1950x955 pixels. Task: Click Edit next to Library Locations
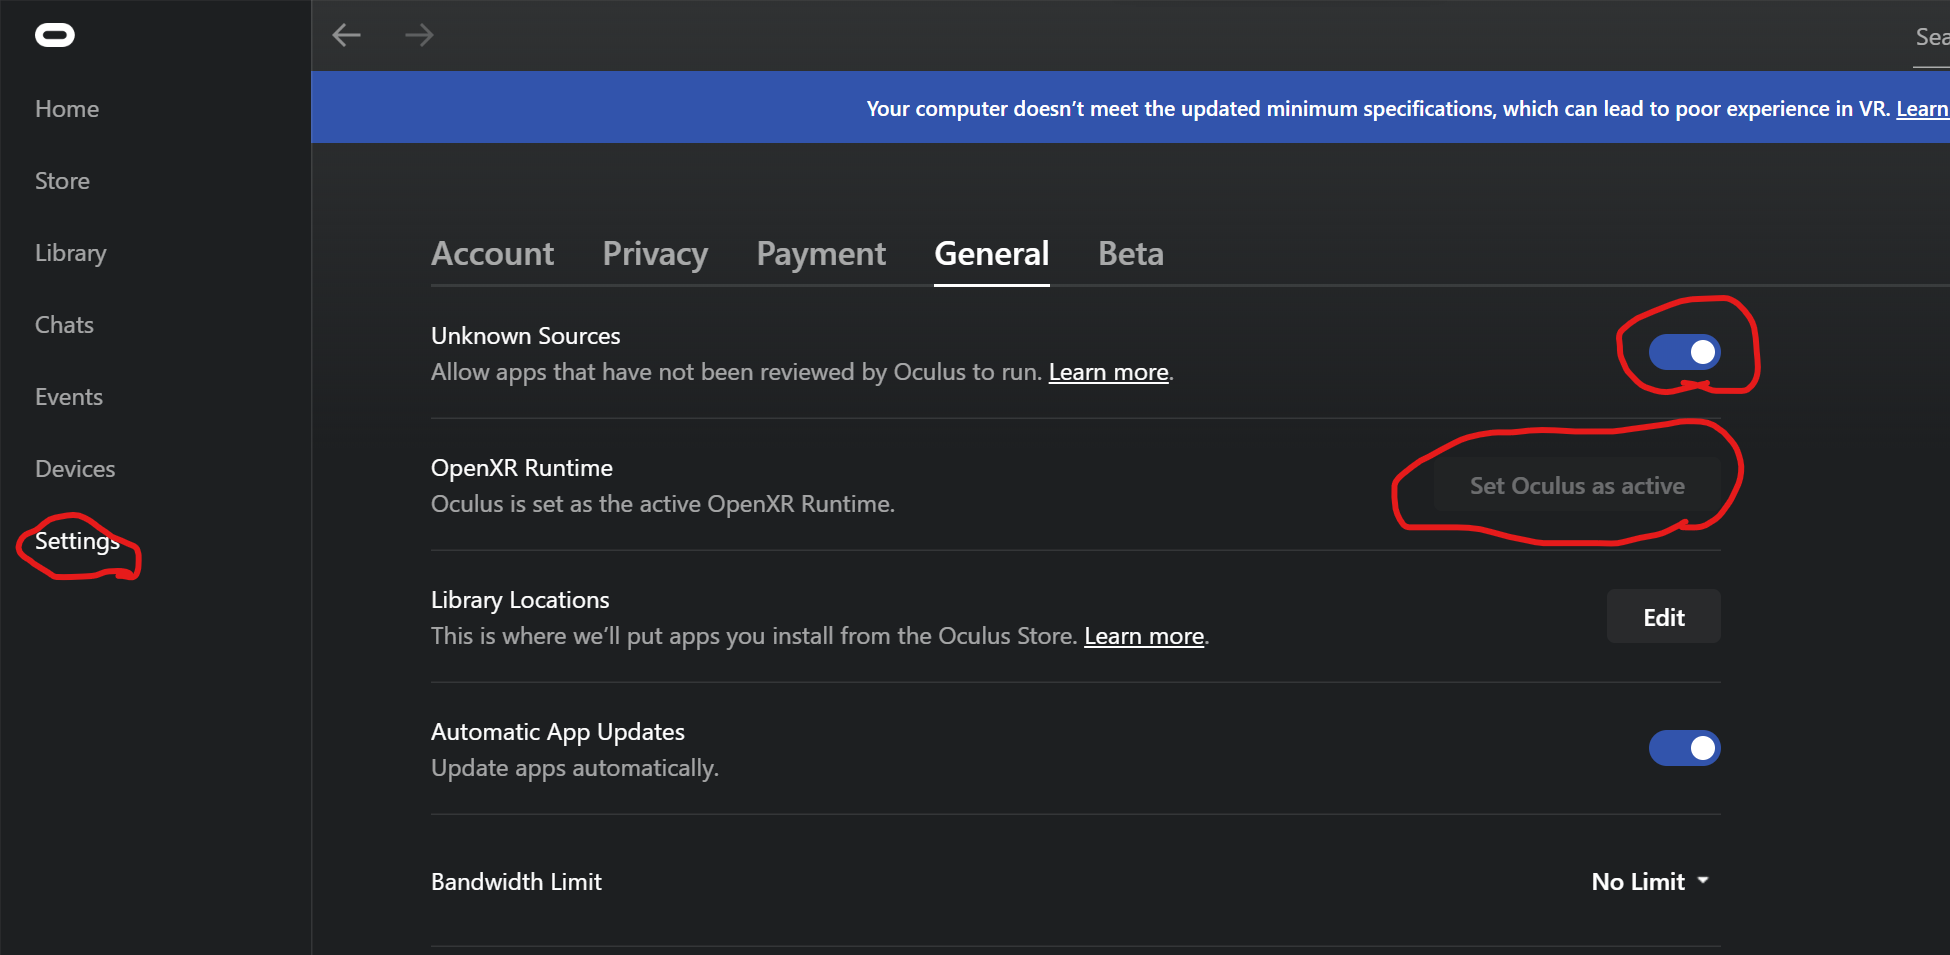click(1663, 616)
